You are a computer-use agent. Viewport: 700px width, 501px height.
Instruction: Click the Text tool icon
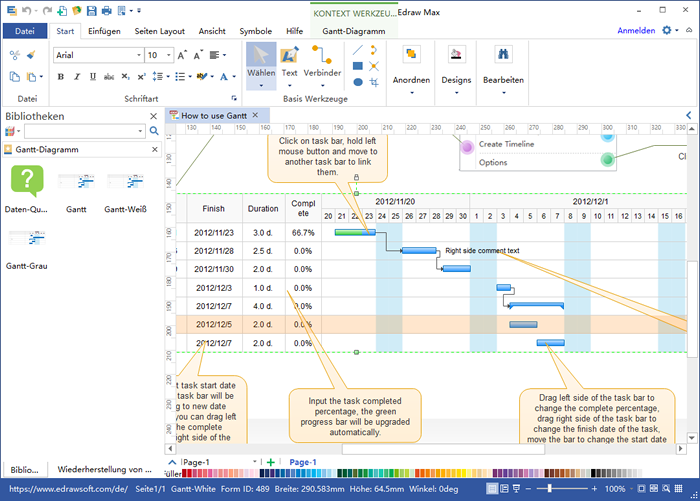click(x=289, y=55)
